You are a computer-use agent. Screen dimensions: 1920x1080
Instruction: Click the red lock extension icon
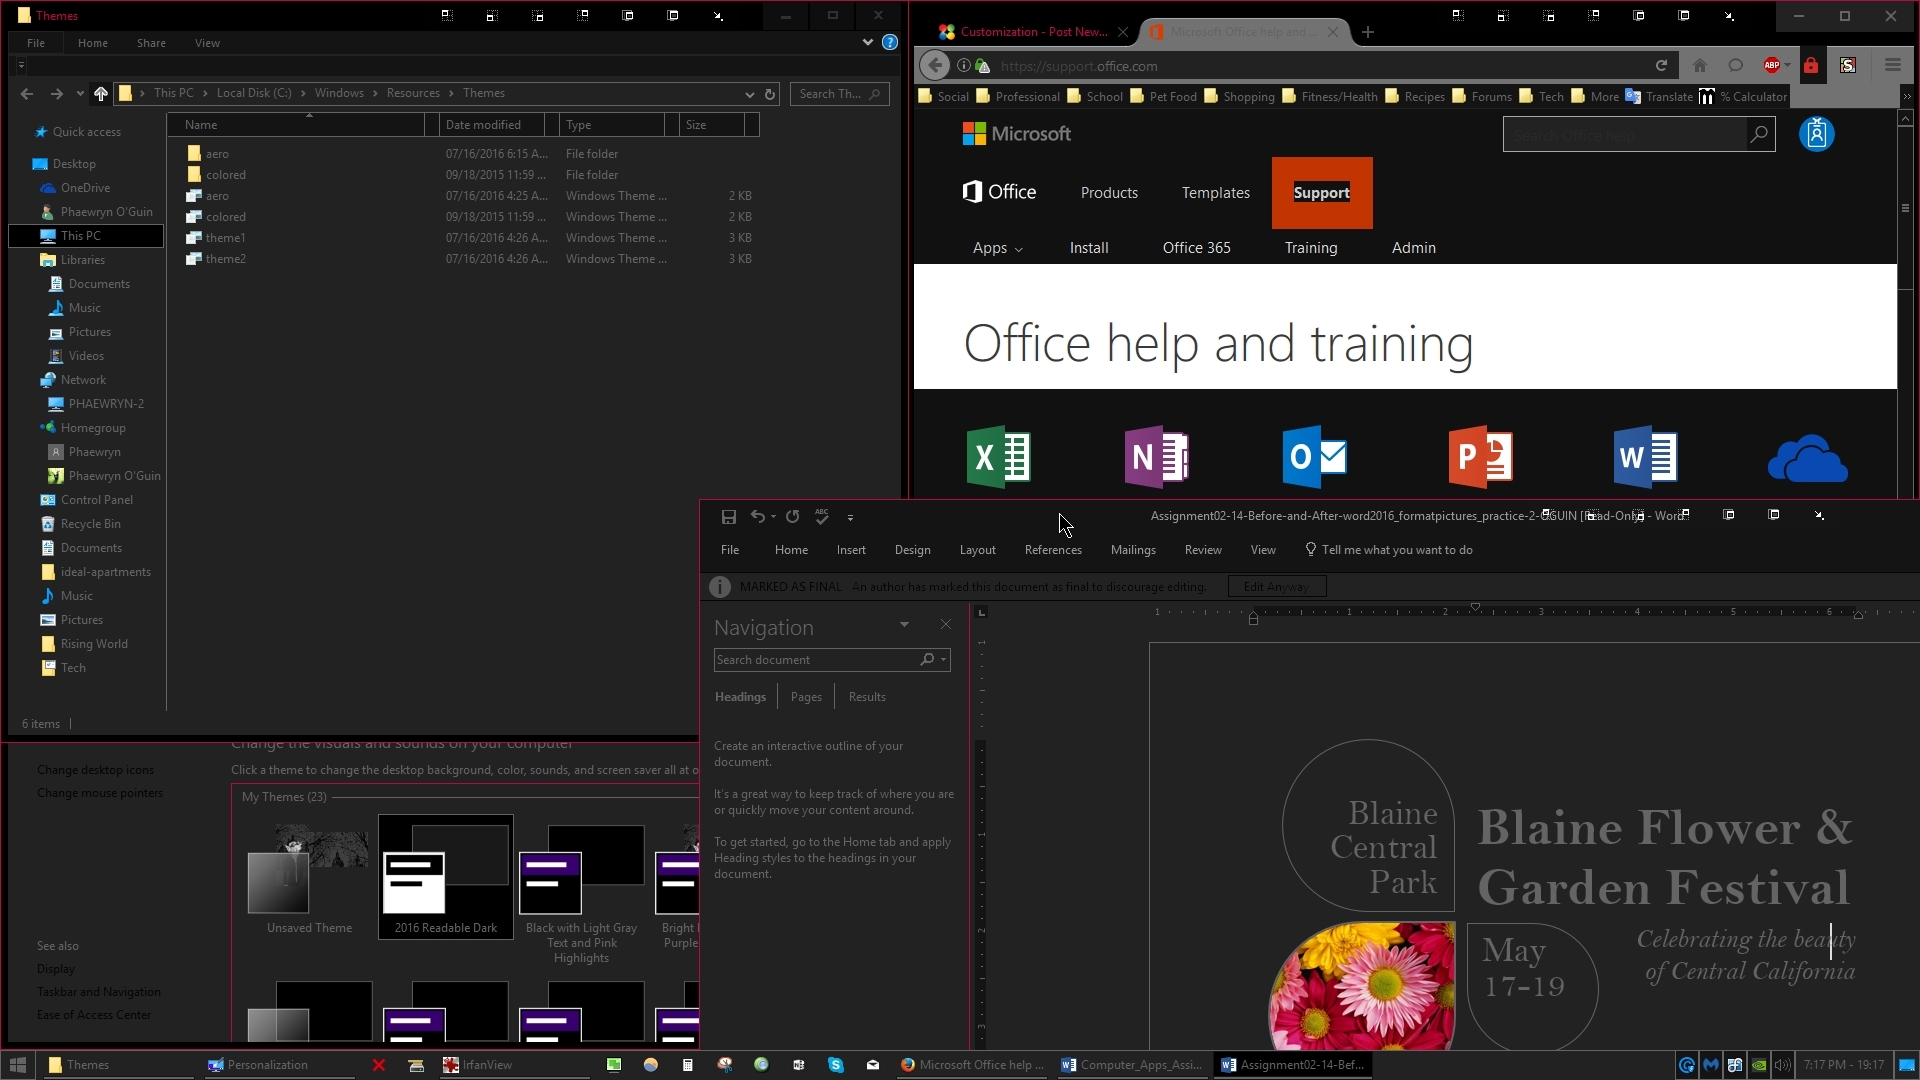click(x=1810, y=66)
